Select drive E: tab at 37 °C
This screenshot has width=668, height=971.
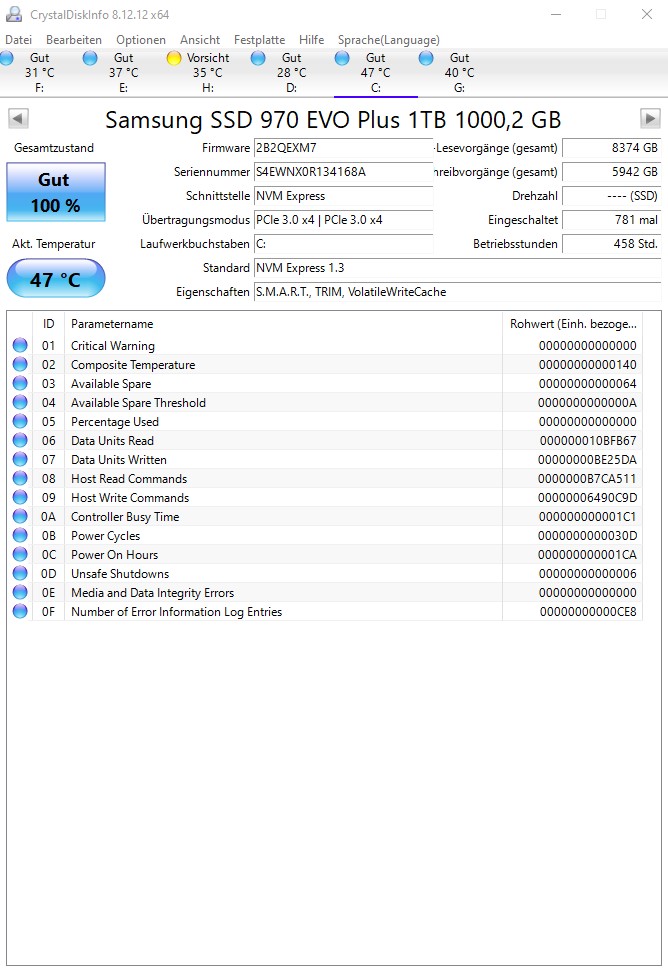pos(124,72)
